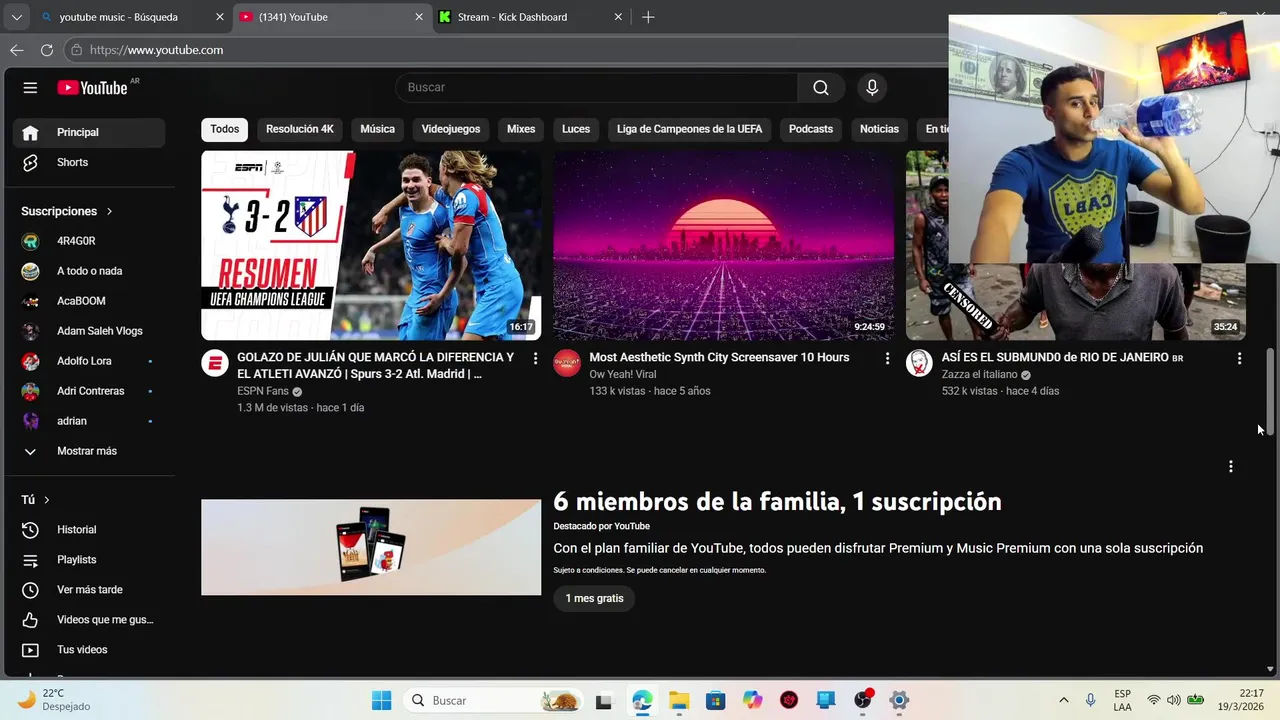This screenshot has height=720, width=1280.
Task: Select Liga de Campeones de la UEFA chip
Action: point(690,129)
